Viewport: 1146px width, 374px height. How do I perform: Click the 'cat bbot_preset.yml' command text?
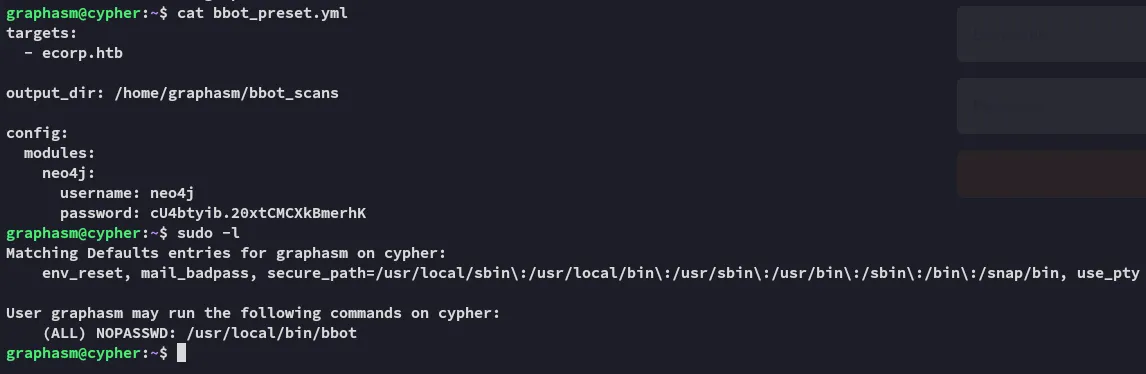click(262, 13)
